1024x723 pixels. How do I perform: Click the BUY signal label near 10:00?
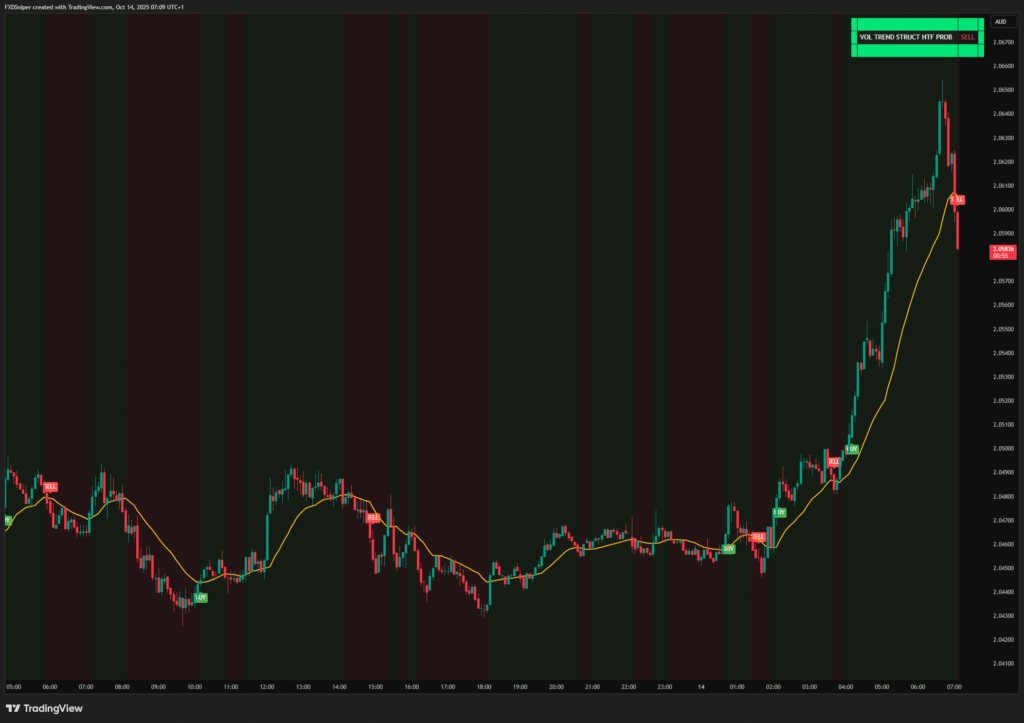point(201,597)
